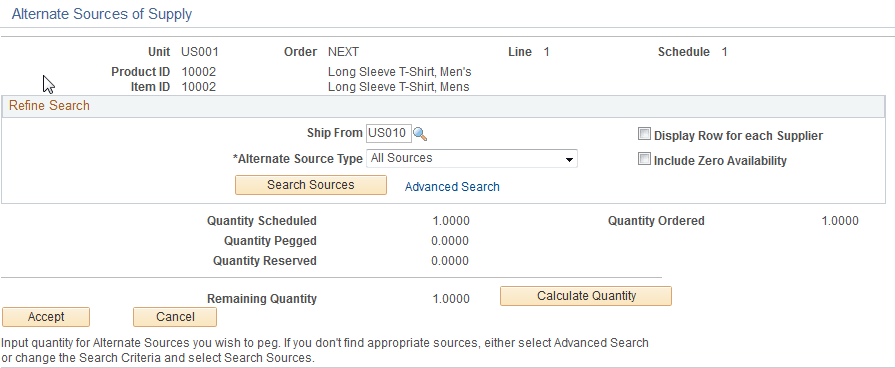The width and height of the screenshot is (895, 368).
Task: Click the Ship From lookup magnifier icon
Action: (x=420, y=134)
